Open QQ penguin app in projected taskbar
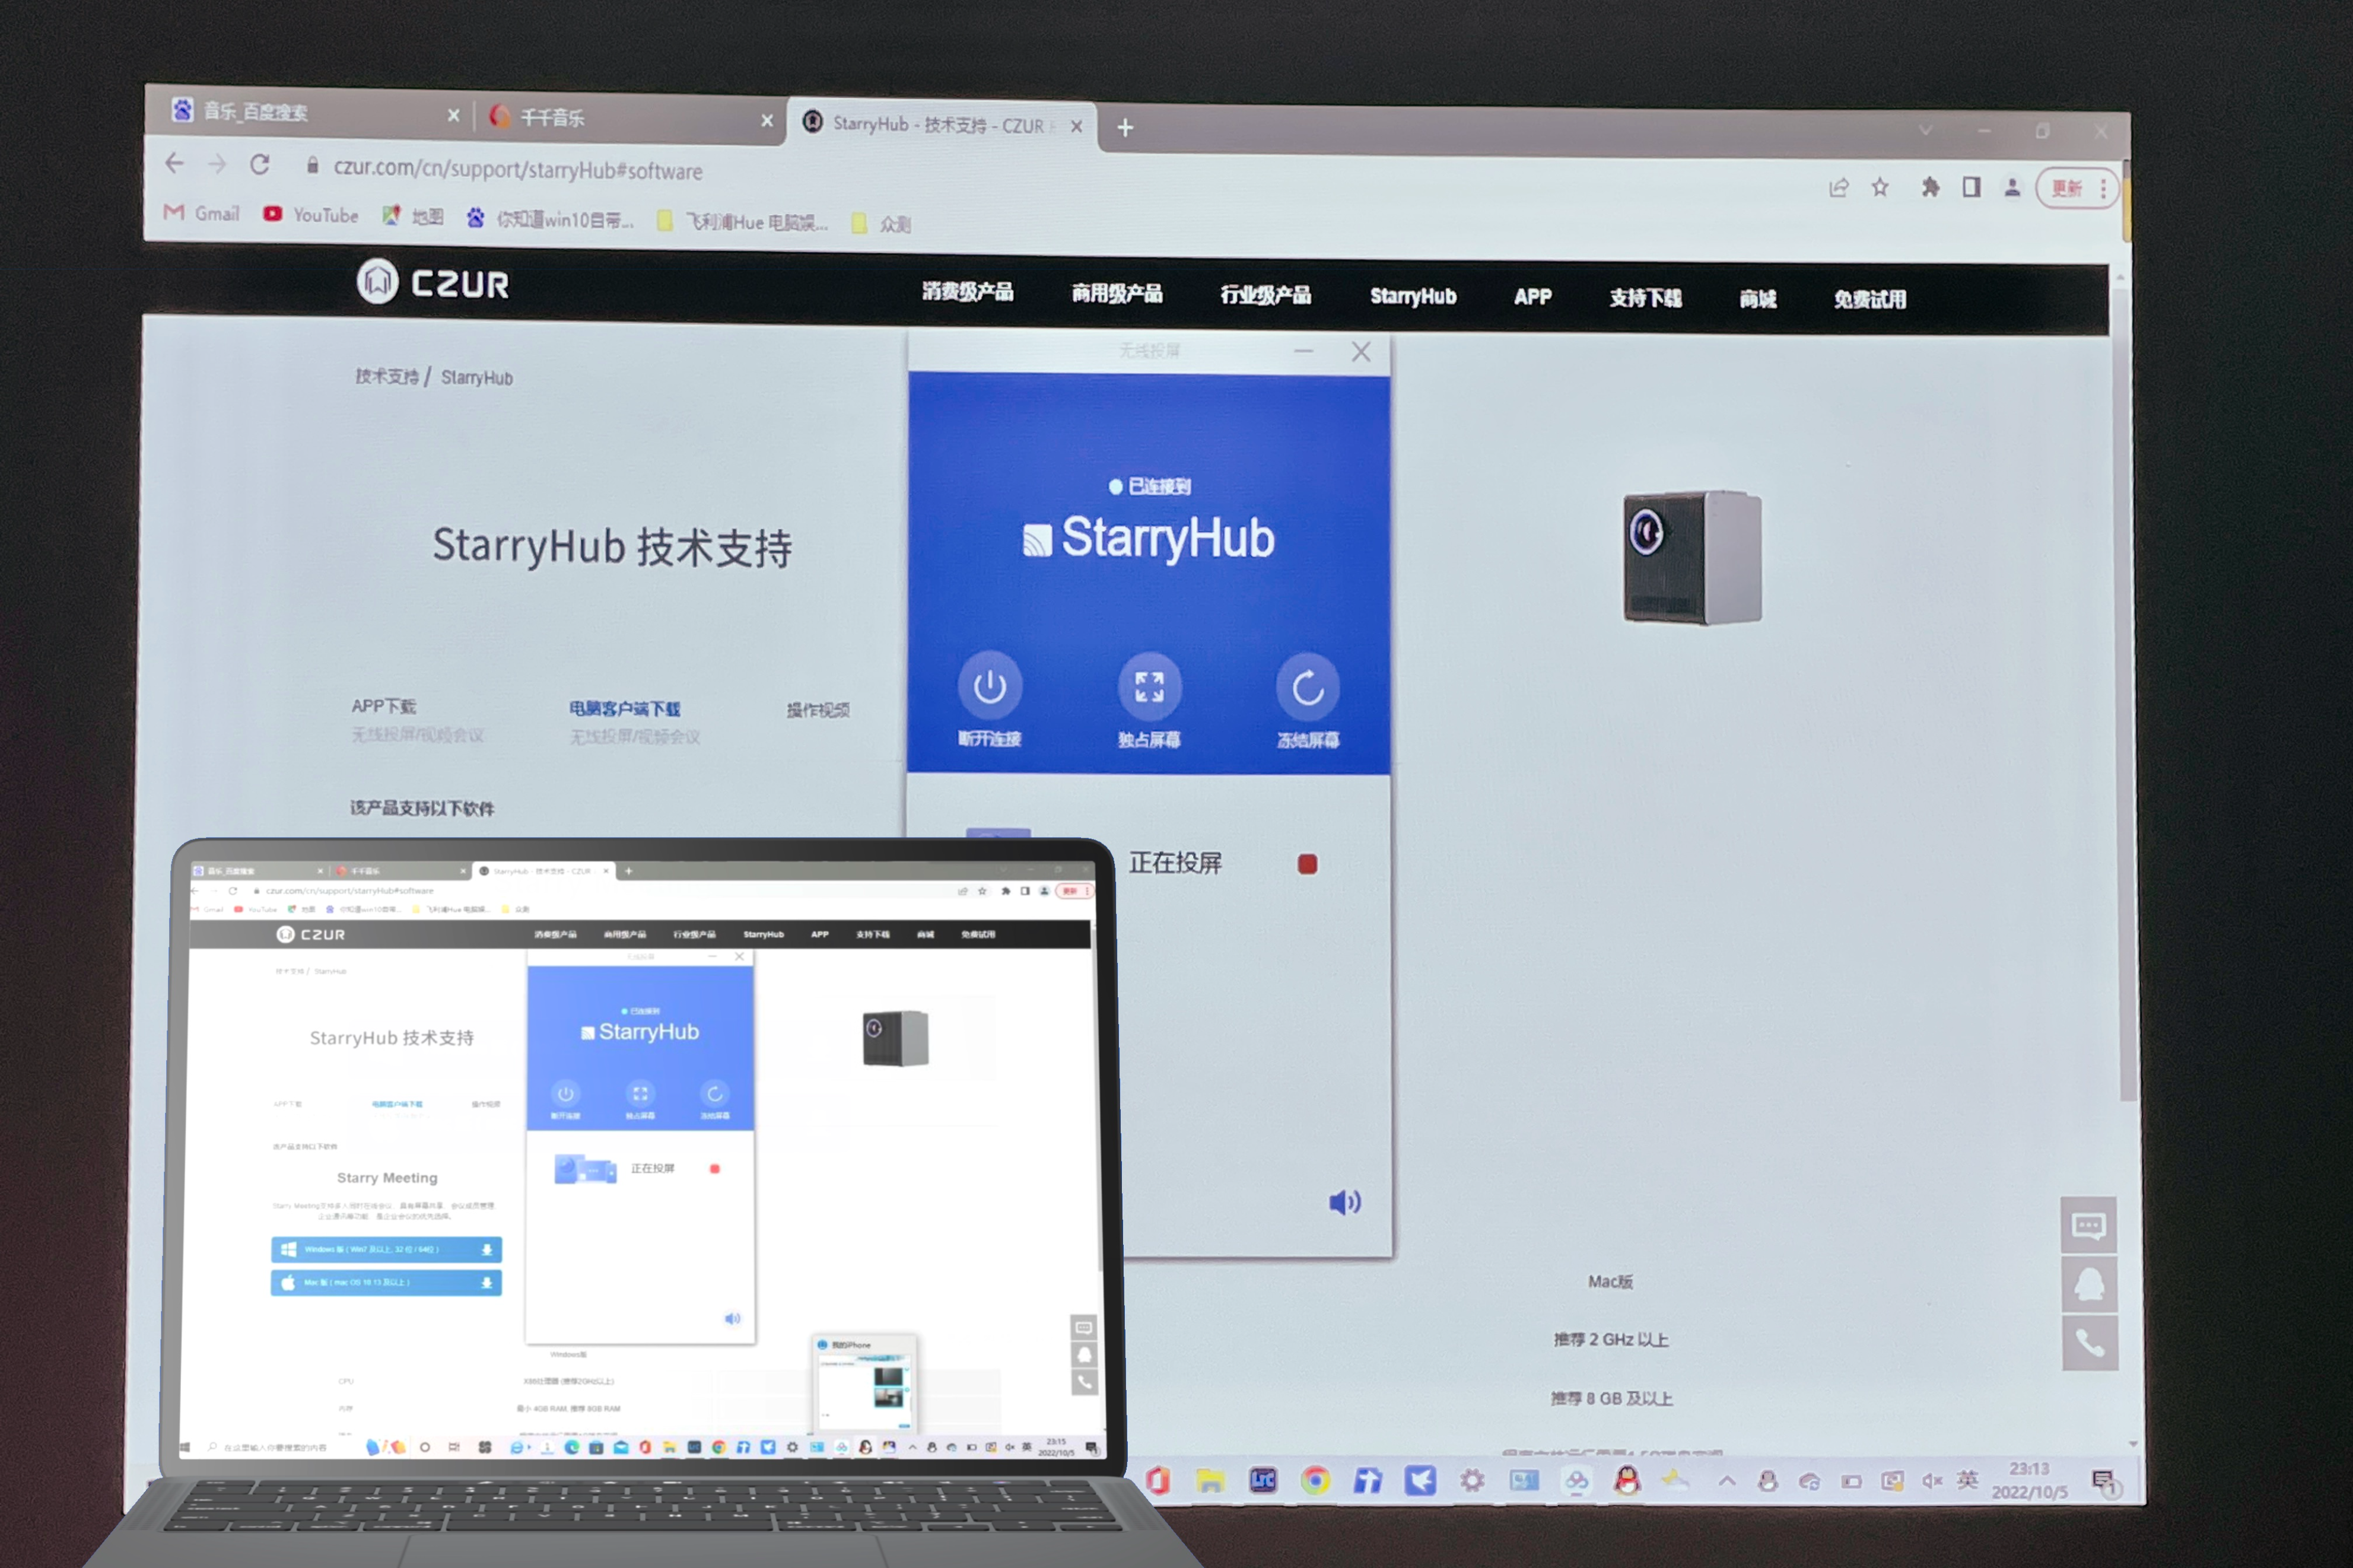2353x1568 pixels. pyautogui.click(x=1627, y=1480)
